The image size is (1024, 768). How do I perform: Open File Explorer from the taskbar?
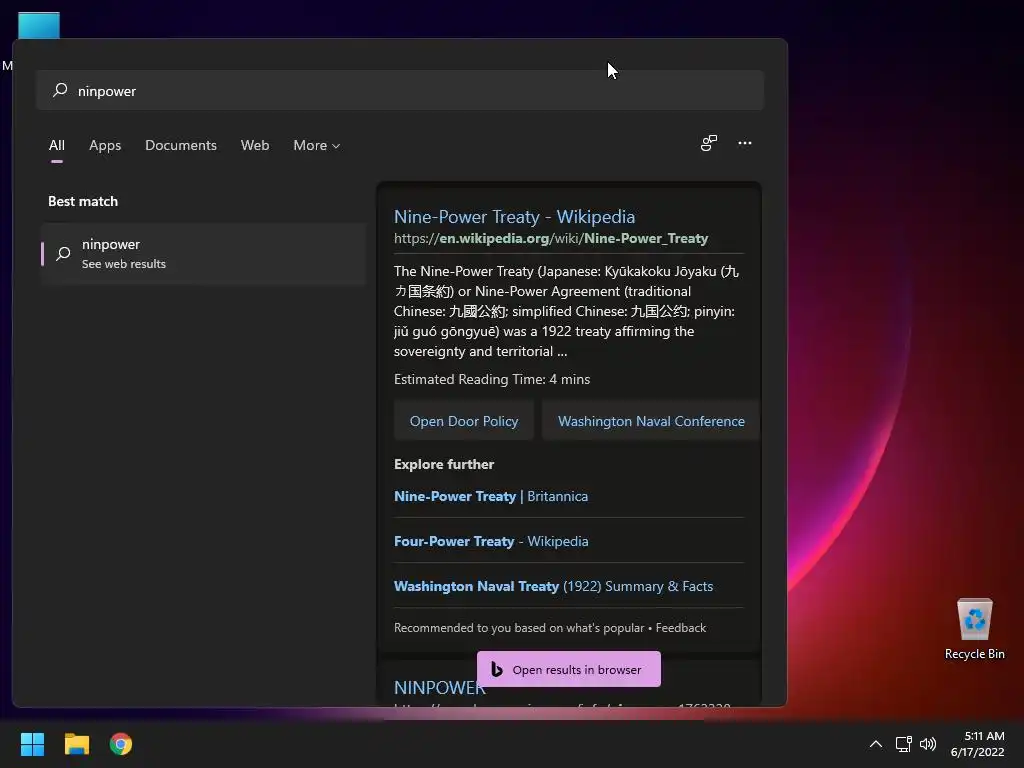coord(76,744)
